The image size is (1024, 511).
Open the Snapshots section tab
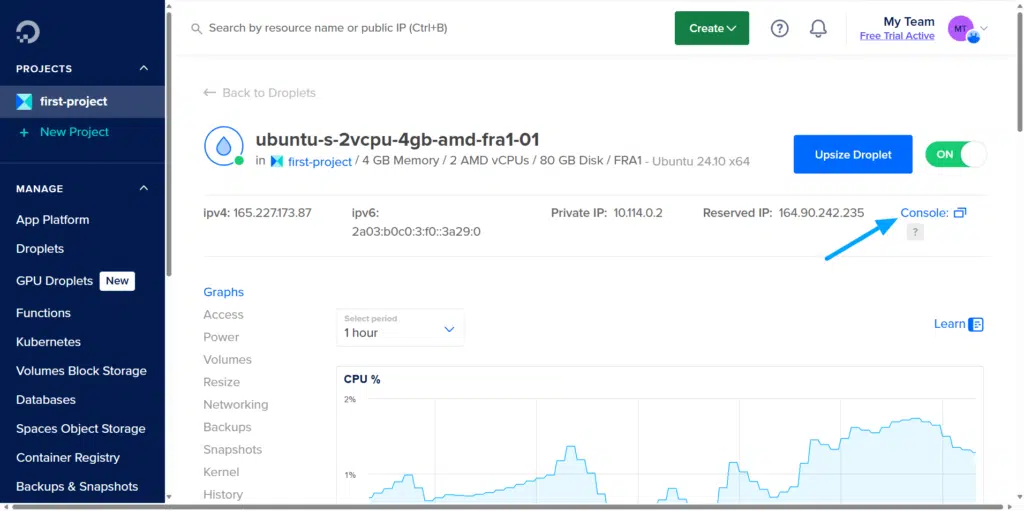point(232,450)
